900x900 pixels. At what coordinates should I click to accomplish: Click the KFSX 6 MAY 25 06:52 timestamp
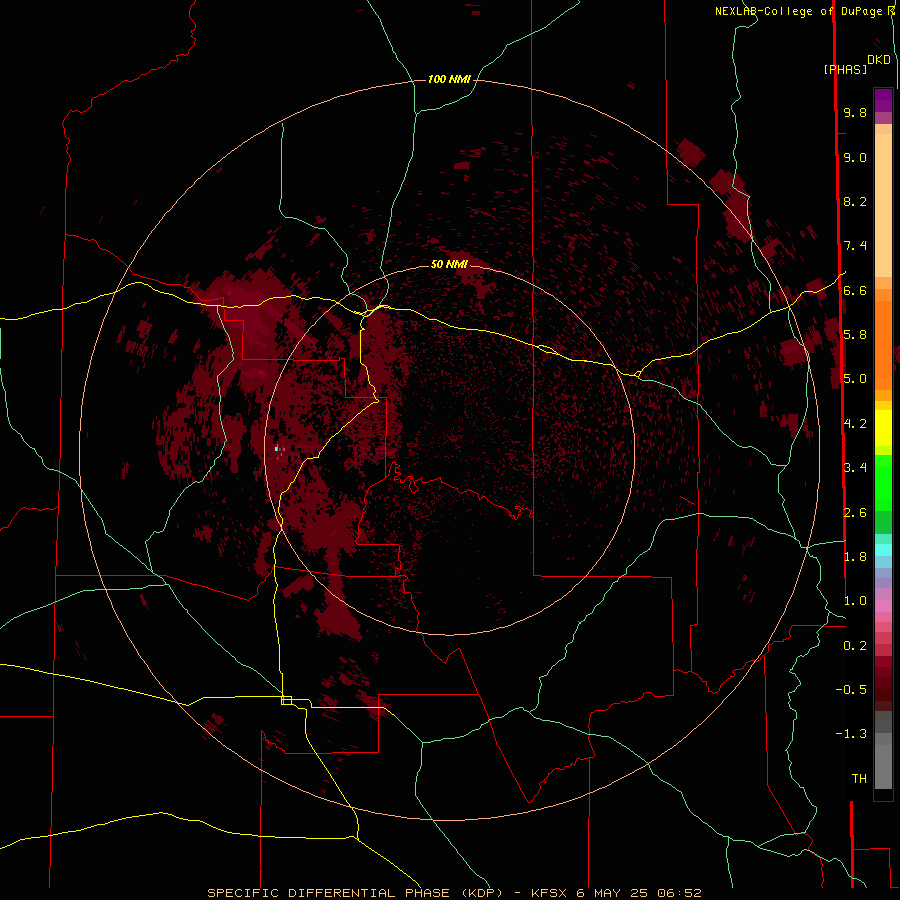click(x=616, y=893)
